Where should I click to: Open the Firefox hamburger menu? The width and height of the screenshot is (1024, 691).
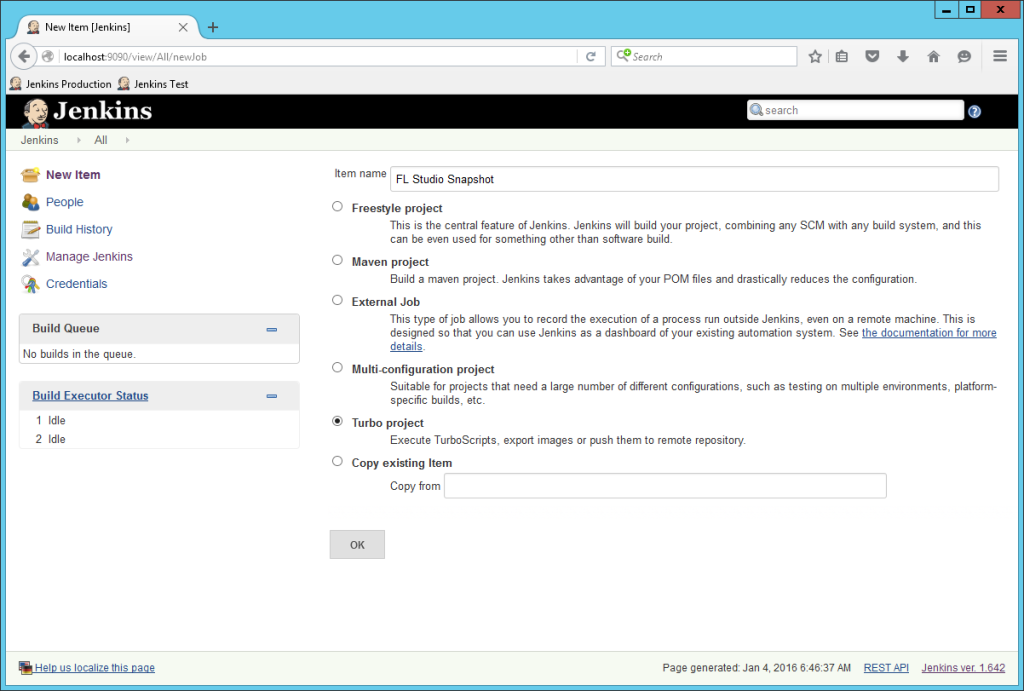[x=999, y=56]
